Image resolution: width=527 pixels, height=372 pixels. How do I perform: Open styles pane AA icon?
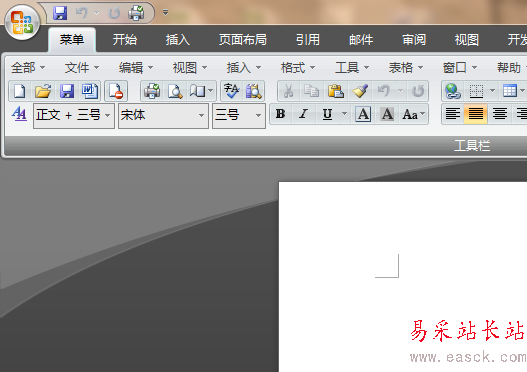19,114
